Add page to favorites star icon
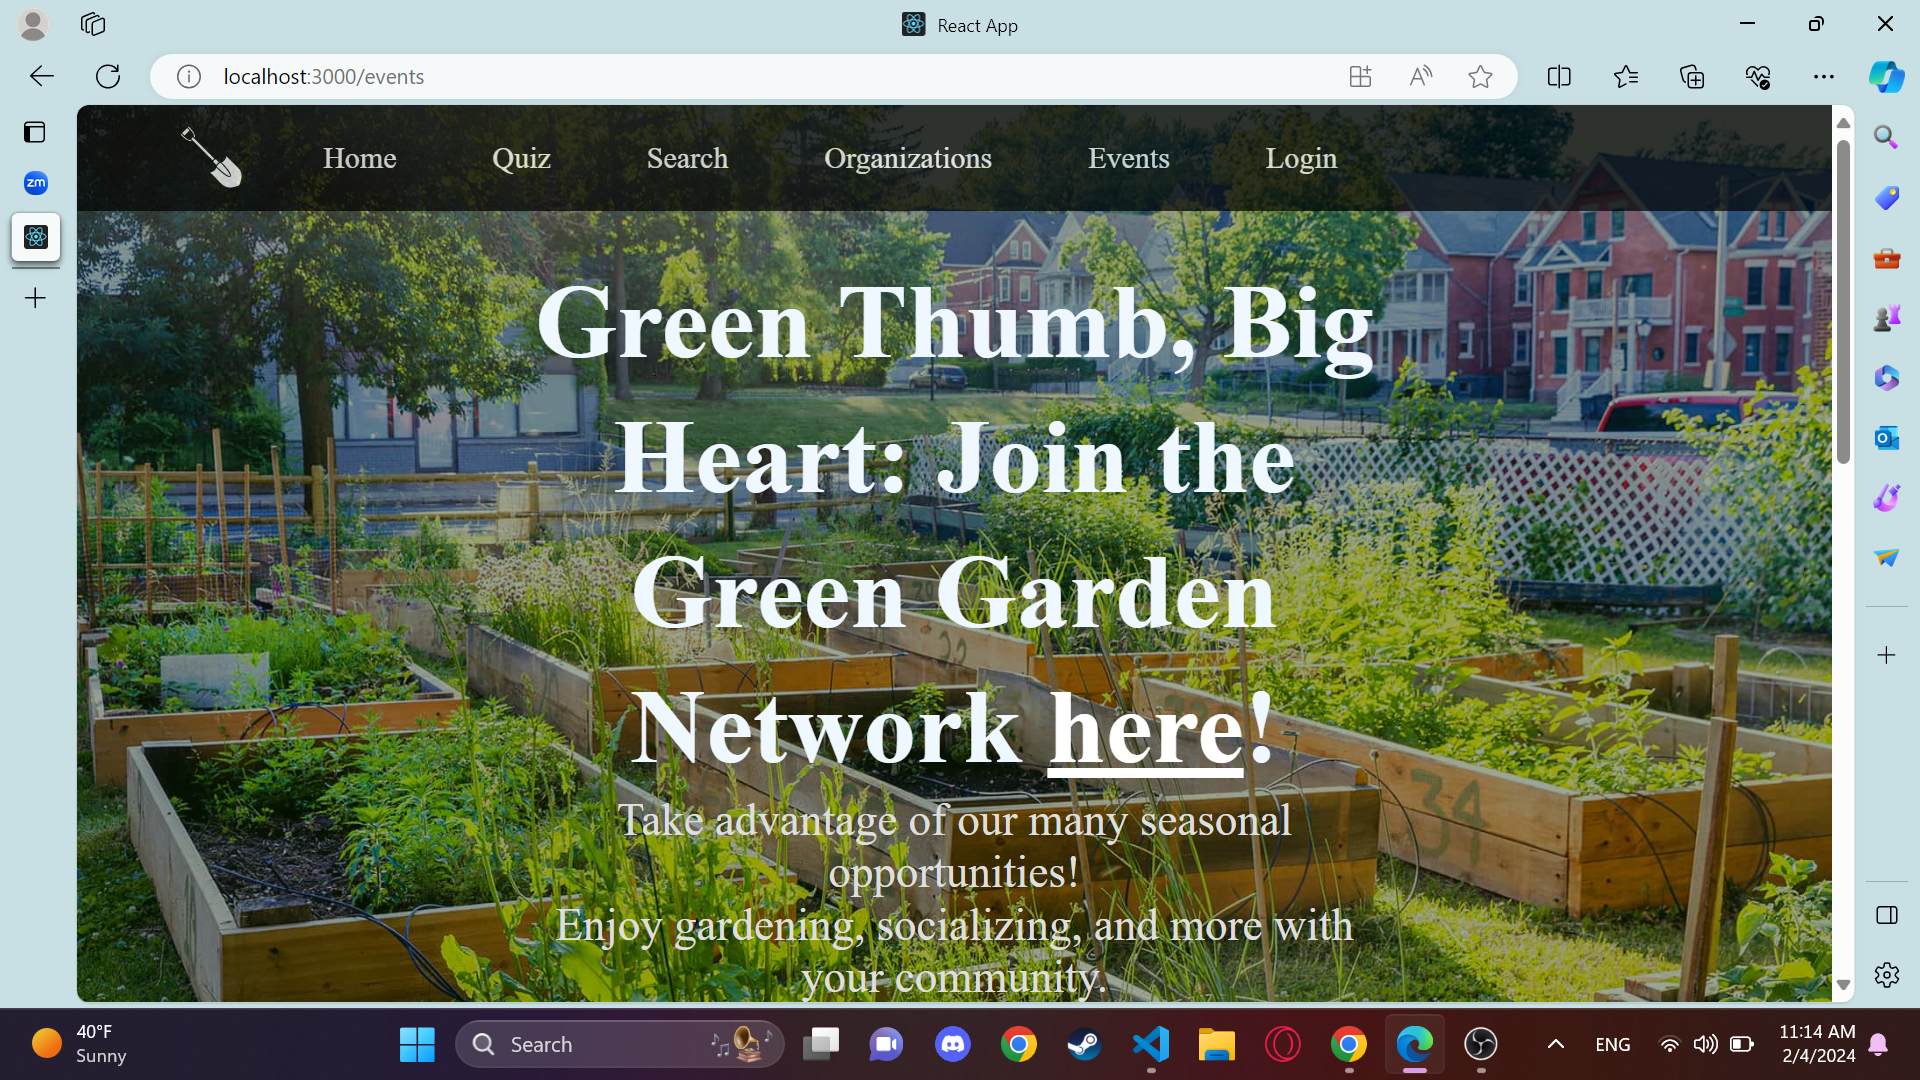Image resolution: width=1920 pixels, height=1080 pixels. coord(1480,76)
